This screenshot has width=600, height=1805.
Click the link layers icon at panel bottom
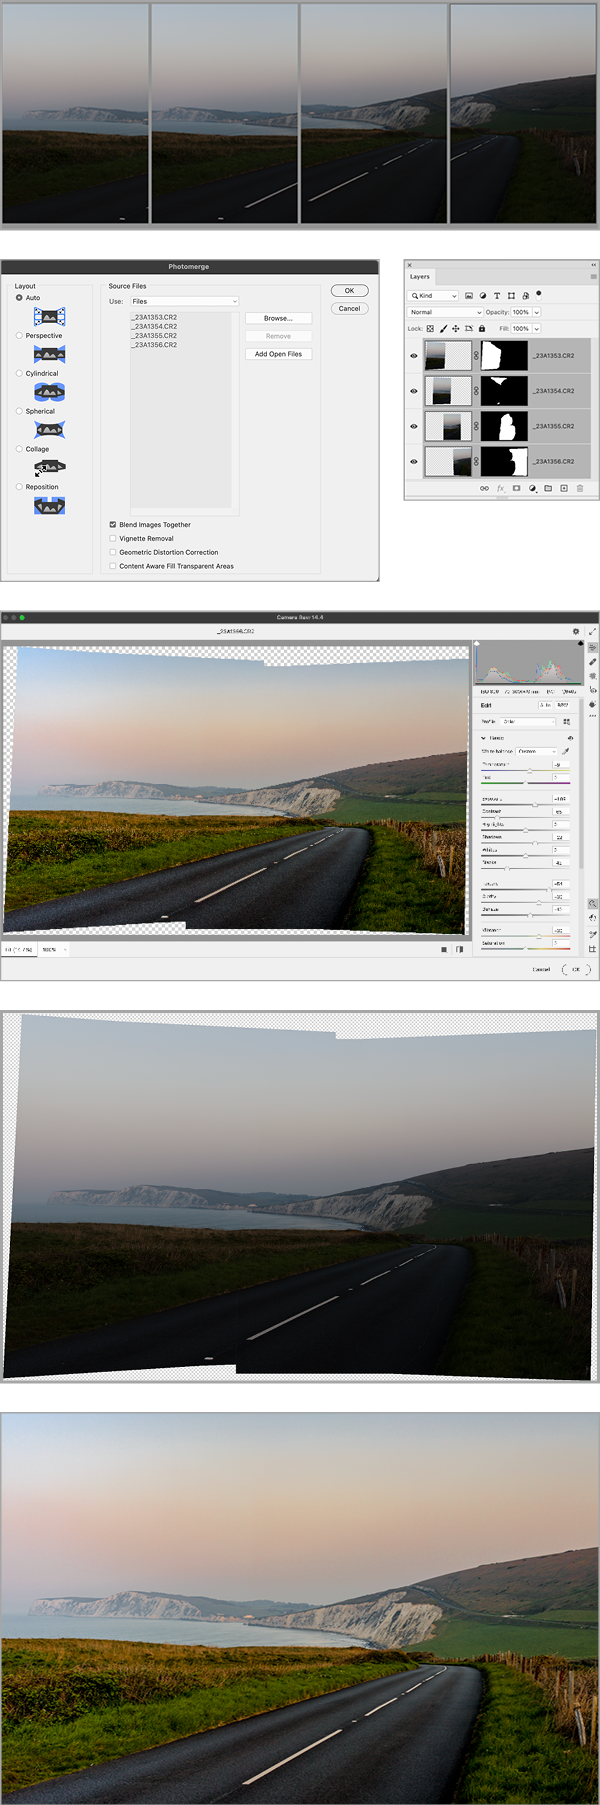tap(484, 488)
